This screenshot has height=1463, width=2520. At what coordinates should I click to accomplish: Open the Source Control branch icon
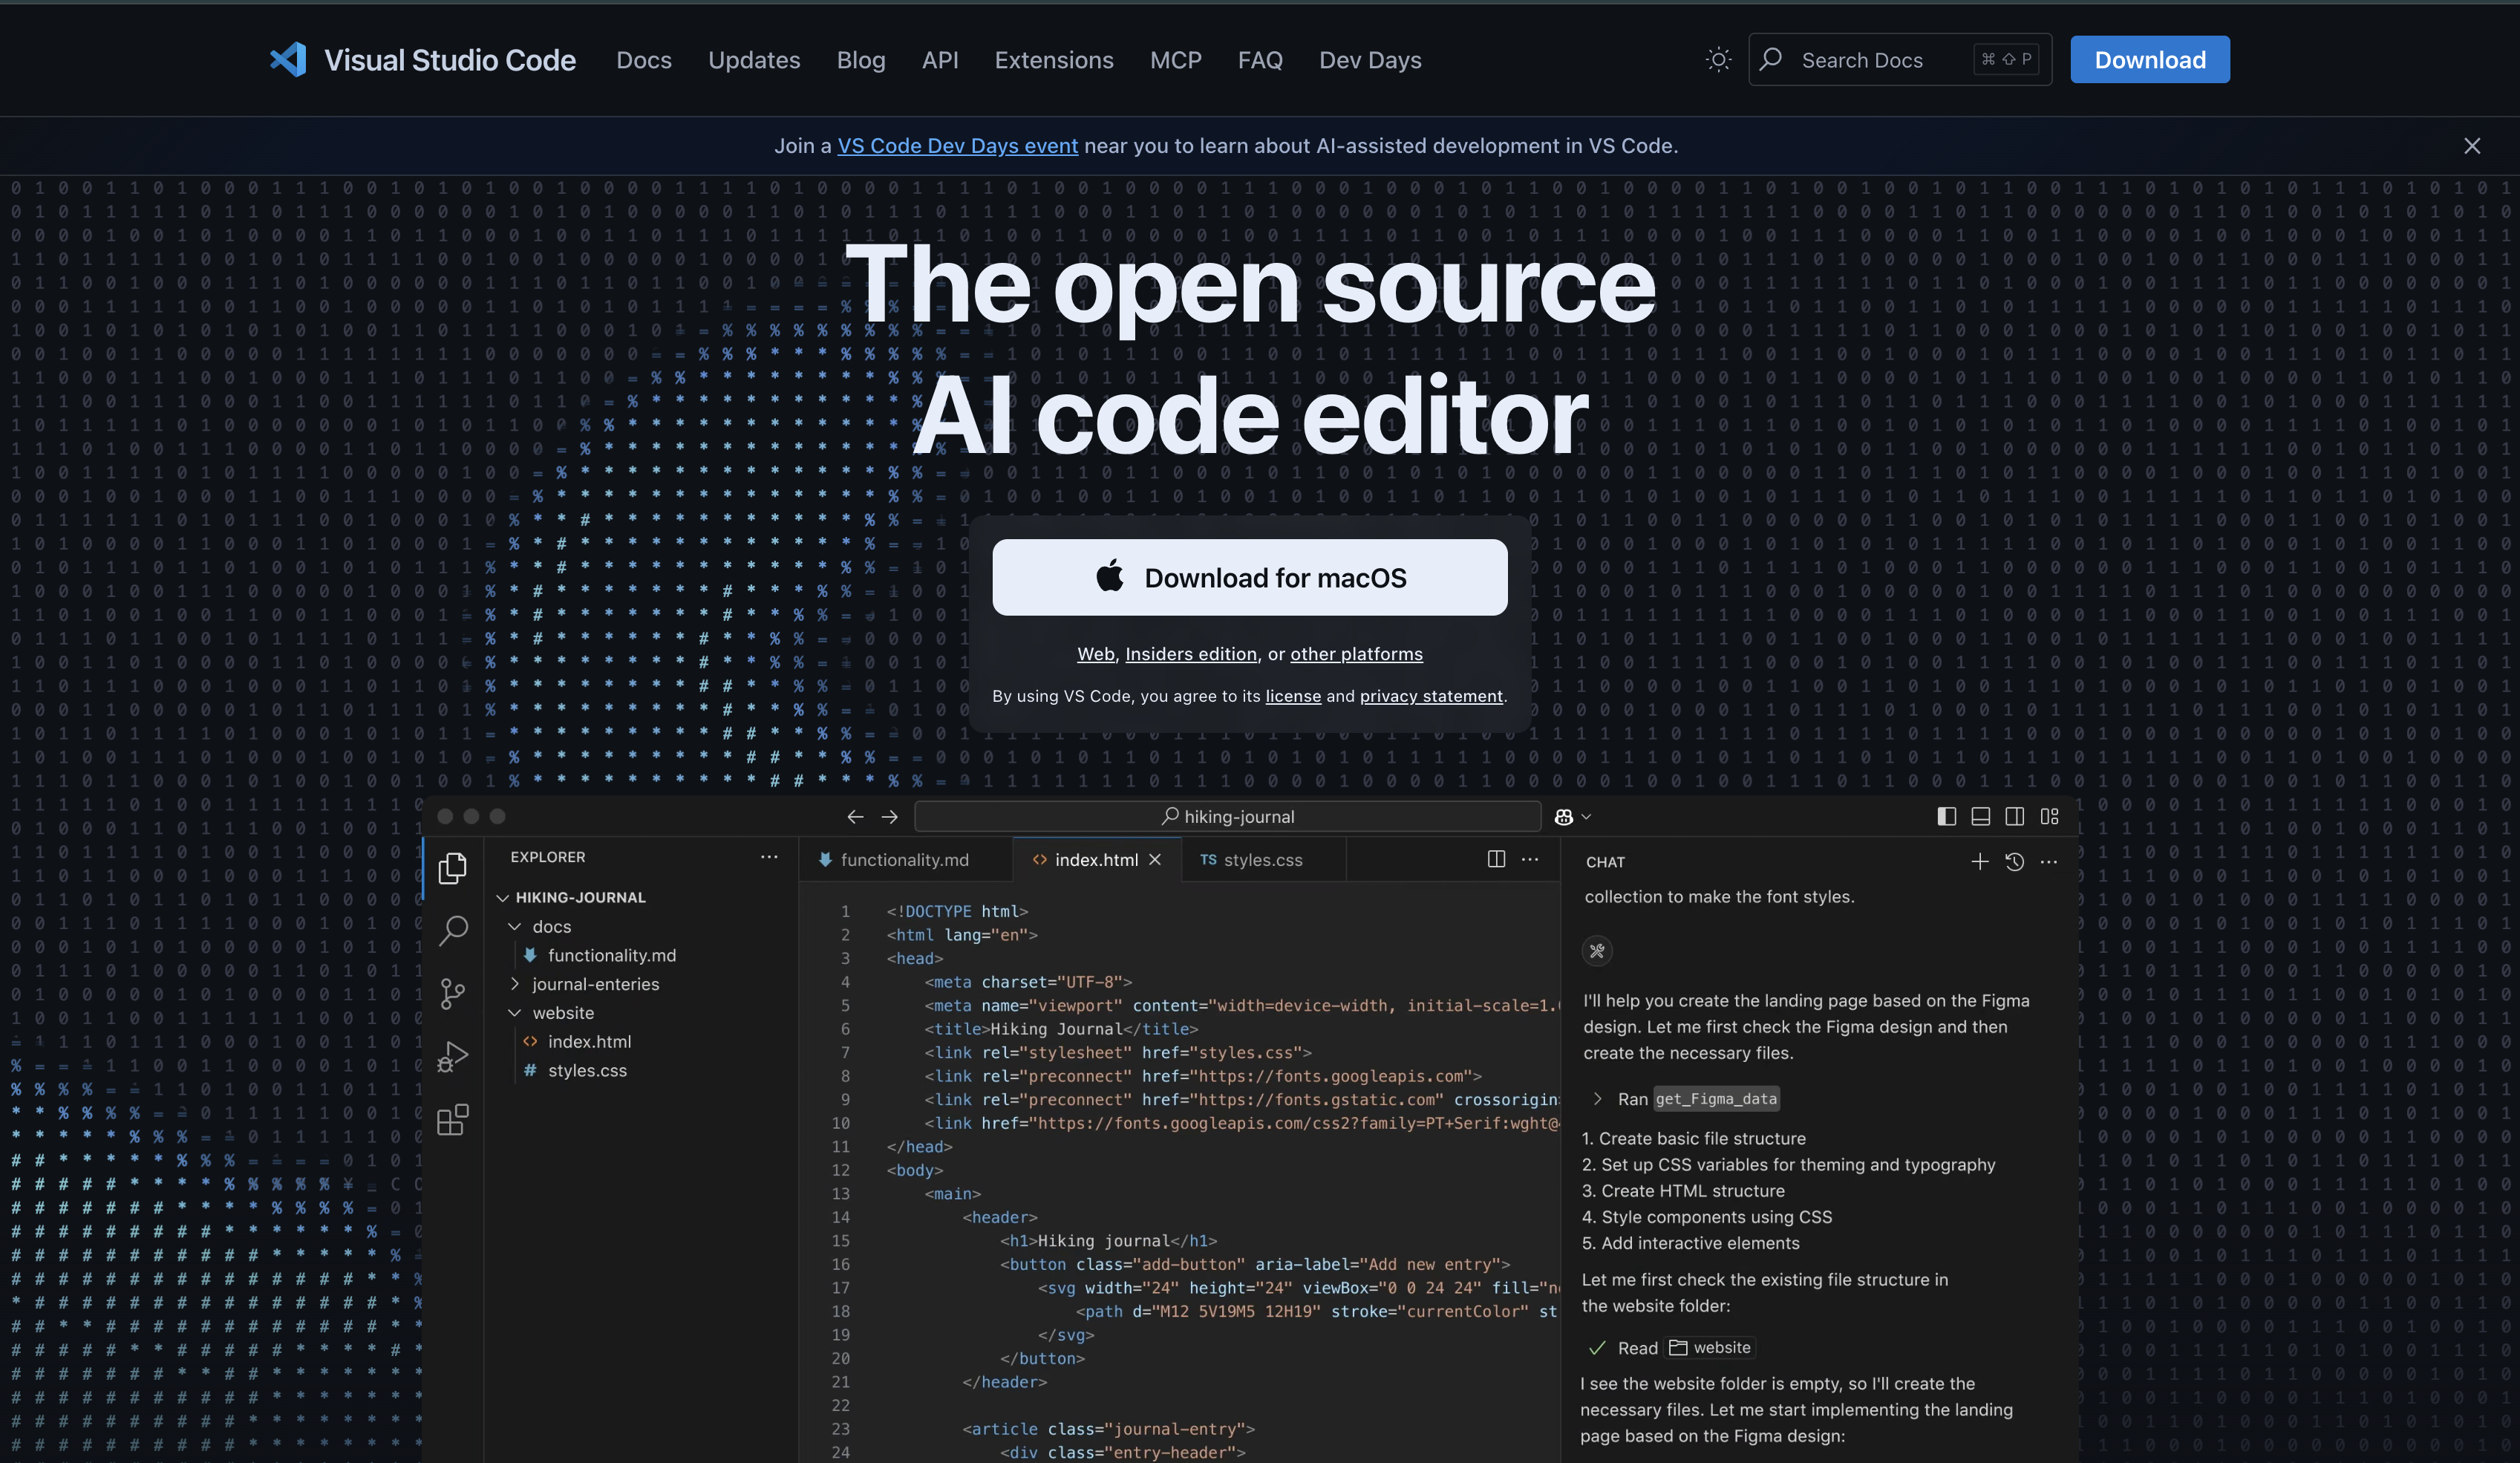click(453, 993)
